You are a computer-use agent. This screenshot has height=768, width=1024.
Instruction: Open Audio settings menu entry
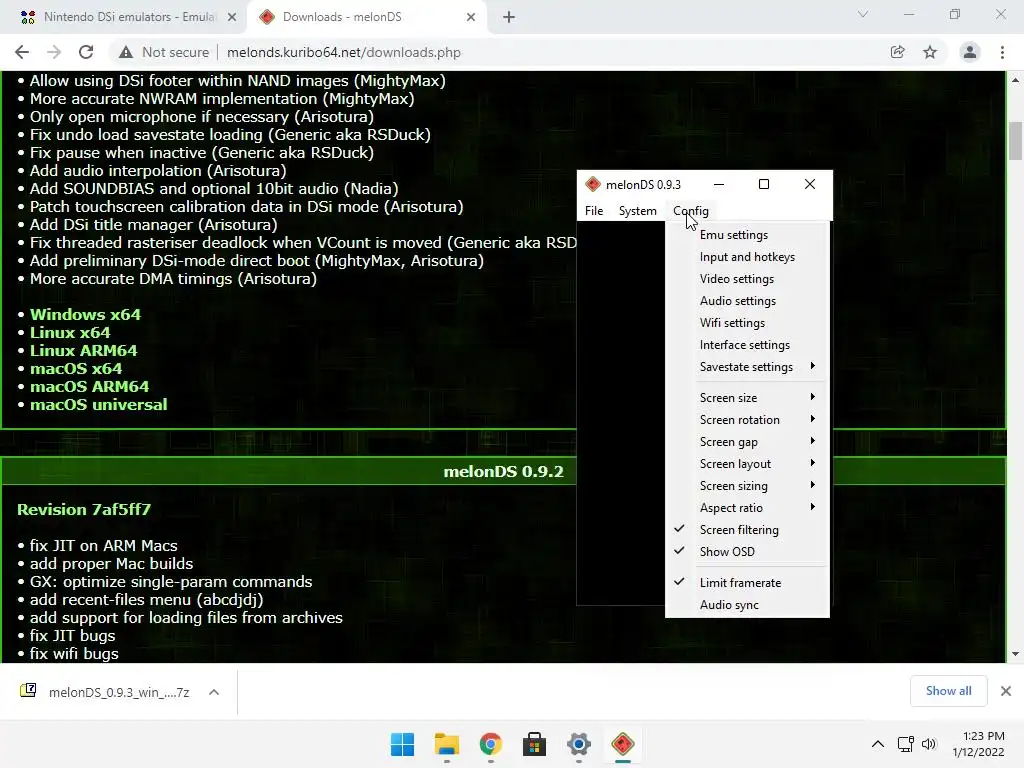click(x=747, y=301)
